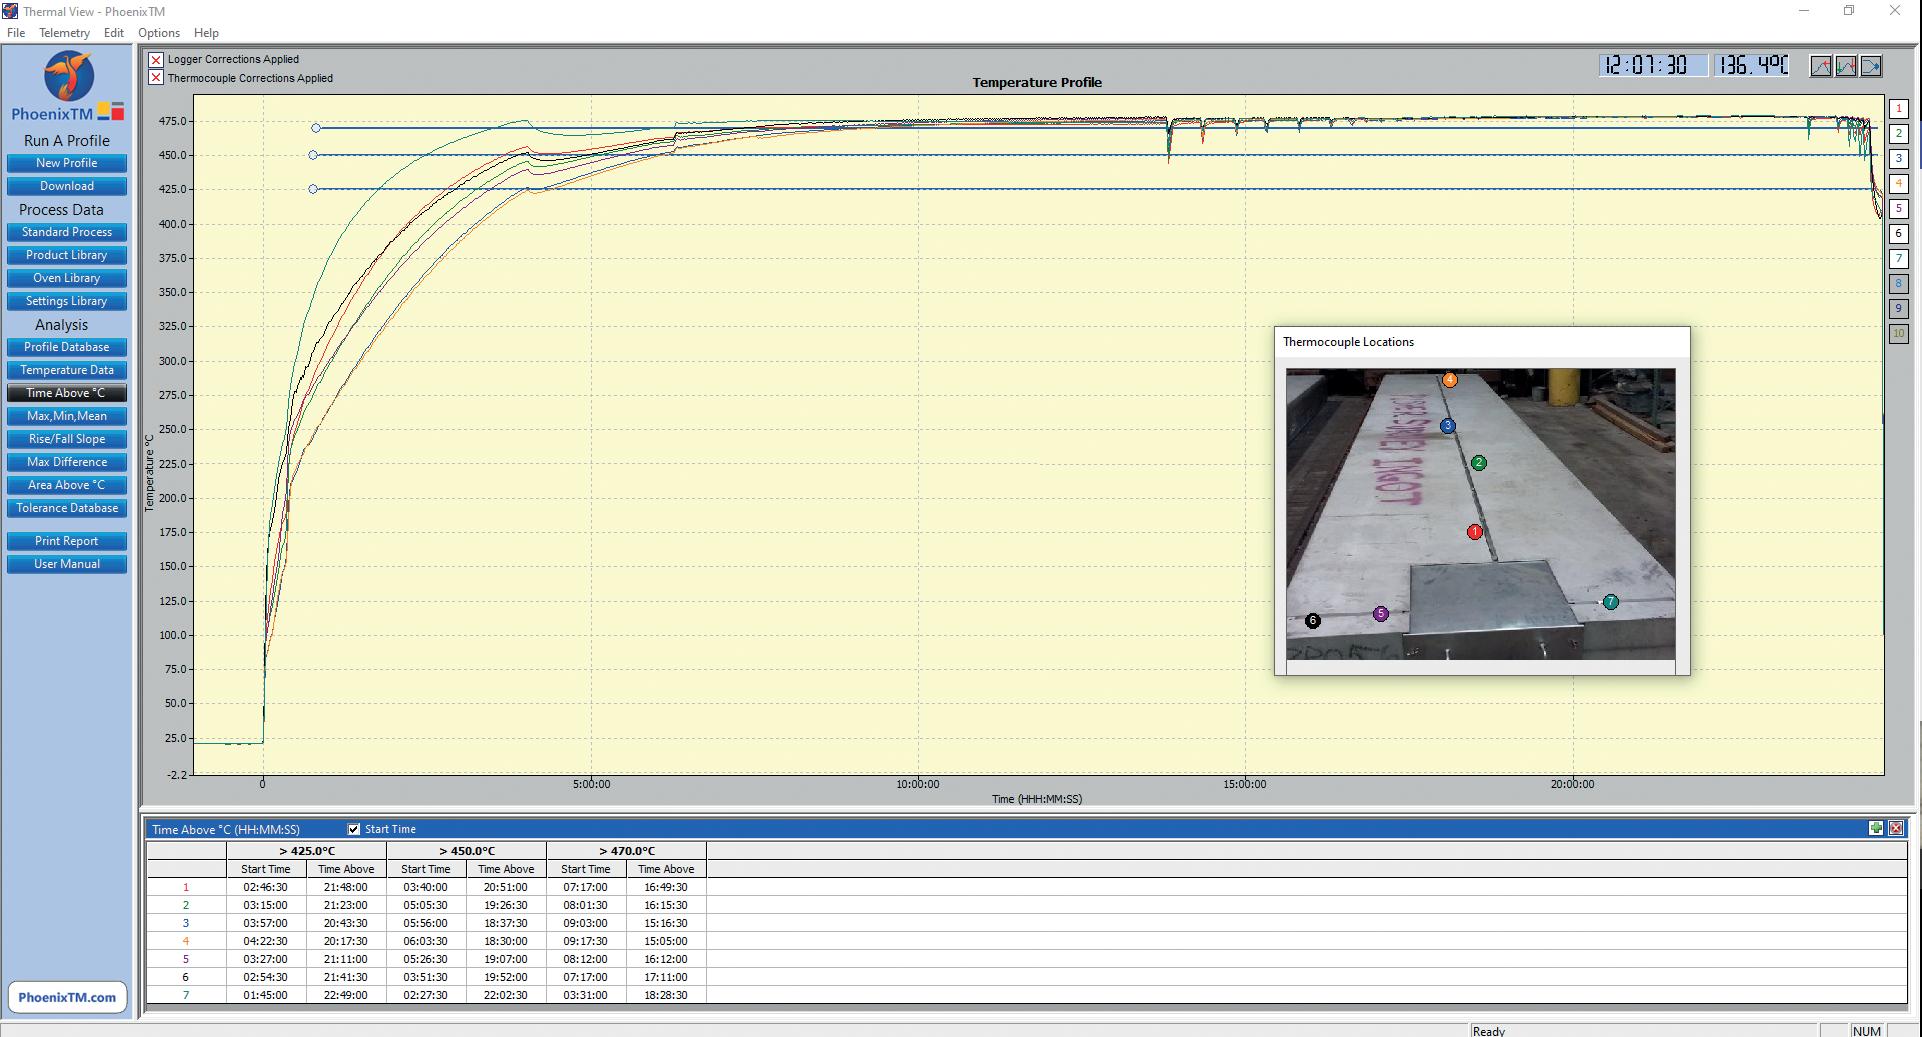Visit the PhoenixTM.com link
Screen dimensions: 1922x1037
click(x=67, y=997)
